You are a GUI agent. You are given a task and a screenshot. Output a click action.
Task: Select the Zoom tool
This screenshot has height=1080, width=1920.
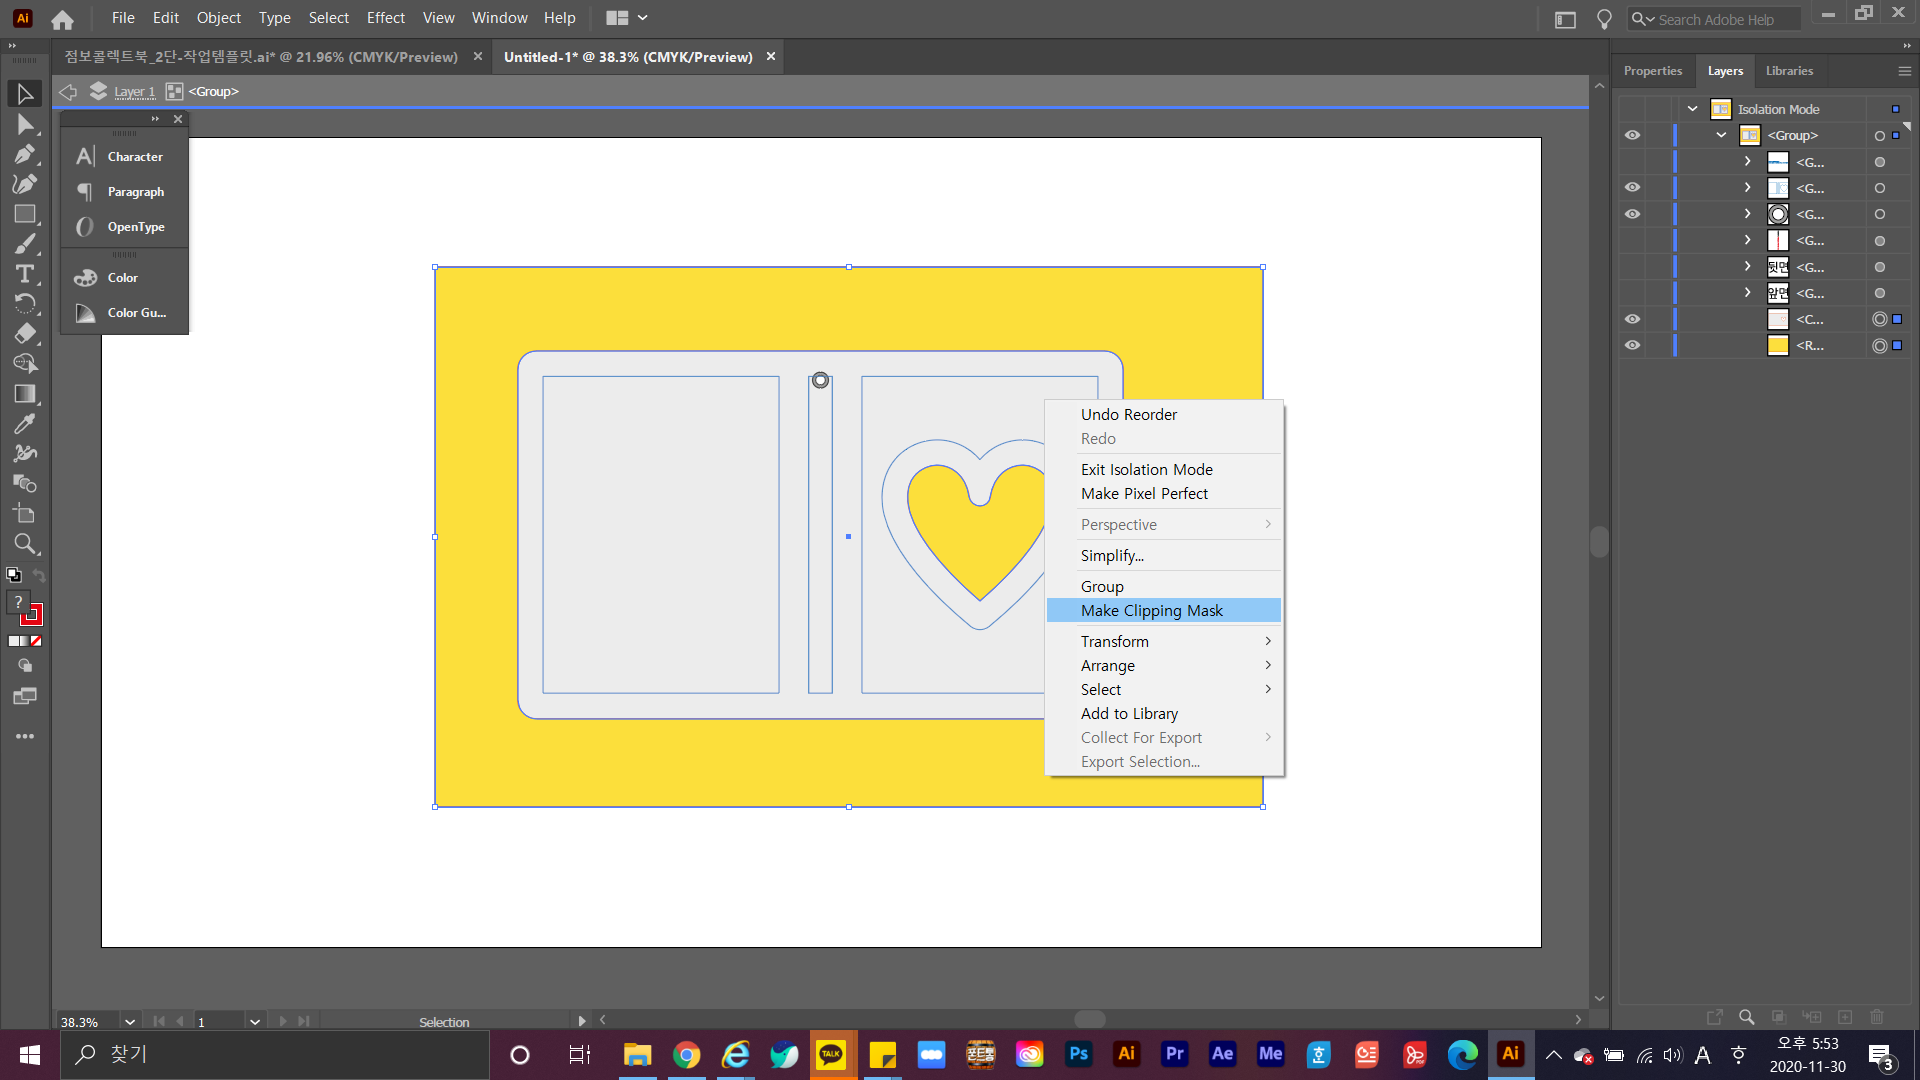25,544
